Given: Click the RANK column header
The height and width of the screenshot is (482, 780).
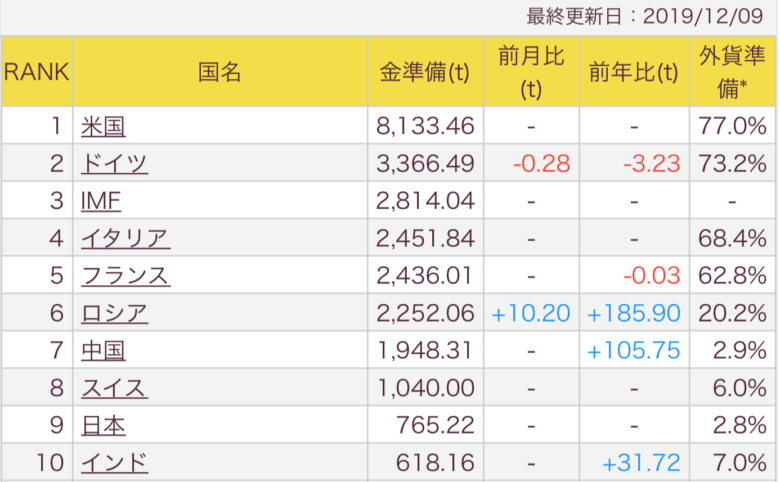Looking at the screenshot, I should [37, 72].
